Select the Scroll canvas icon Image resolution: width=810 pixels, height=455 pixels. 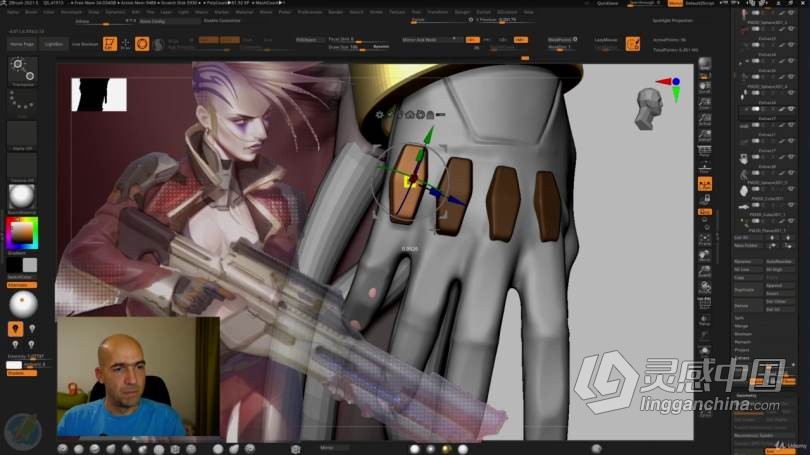705,87
